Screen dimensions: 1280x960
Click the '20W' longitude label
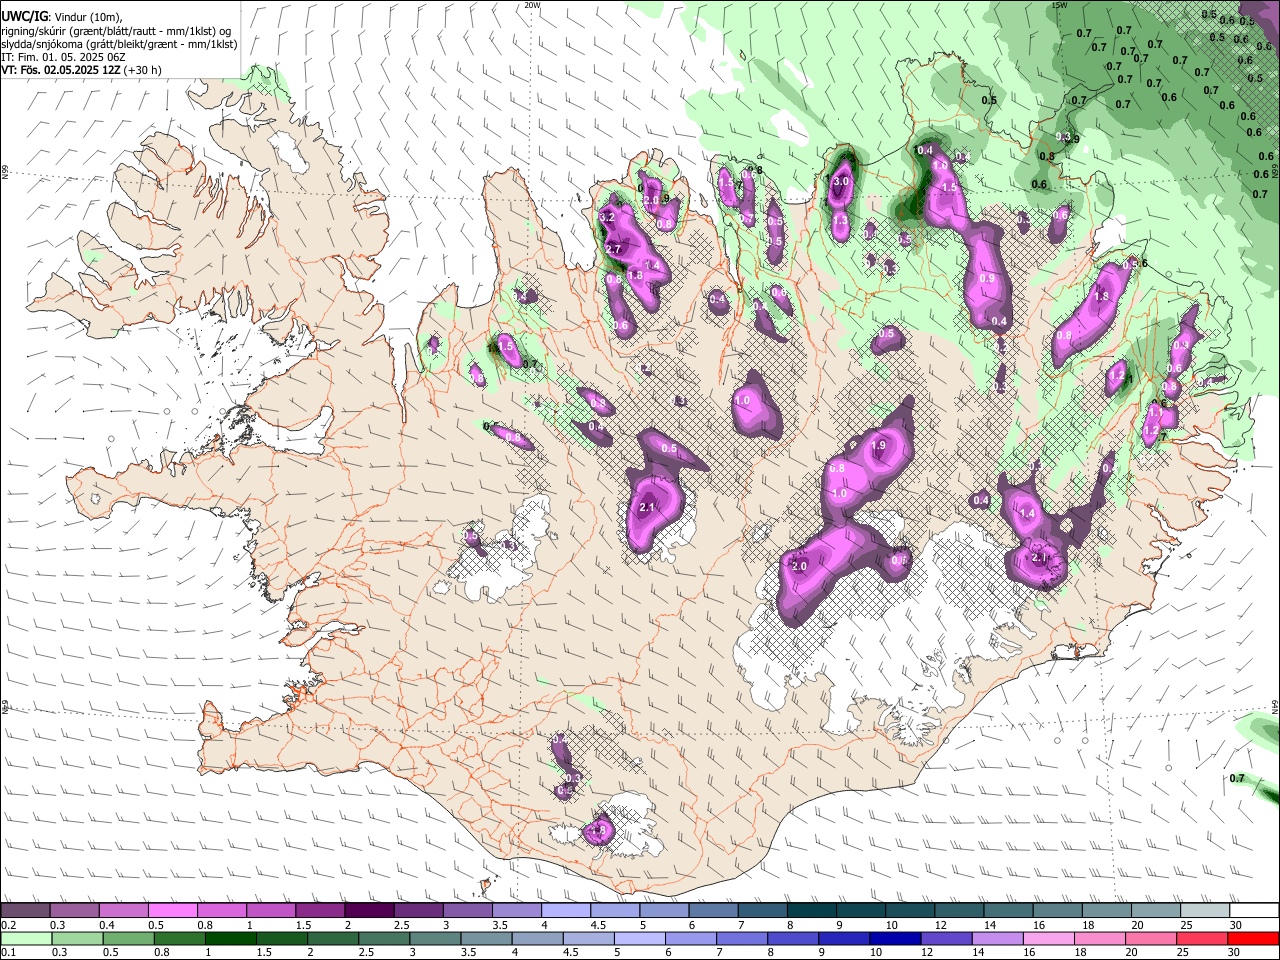click(532, 5)
